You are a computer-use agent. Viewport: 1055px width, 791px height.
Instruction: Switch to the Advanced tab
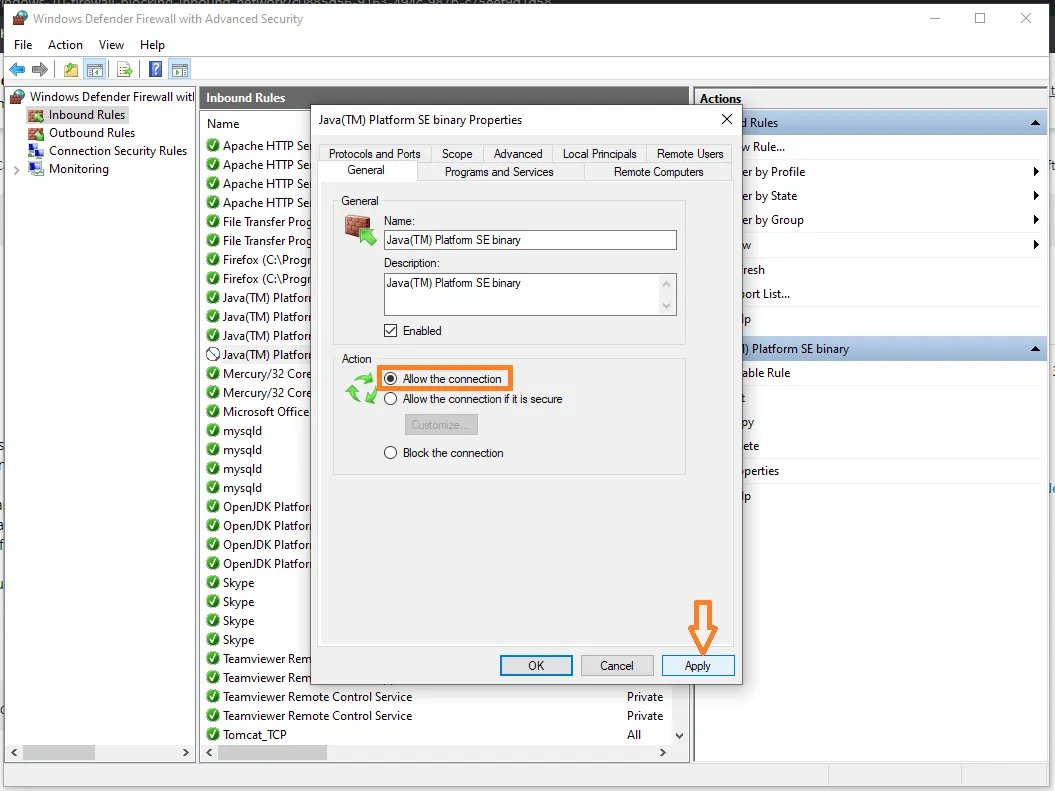(518, 154)
